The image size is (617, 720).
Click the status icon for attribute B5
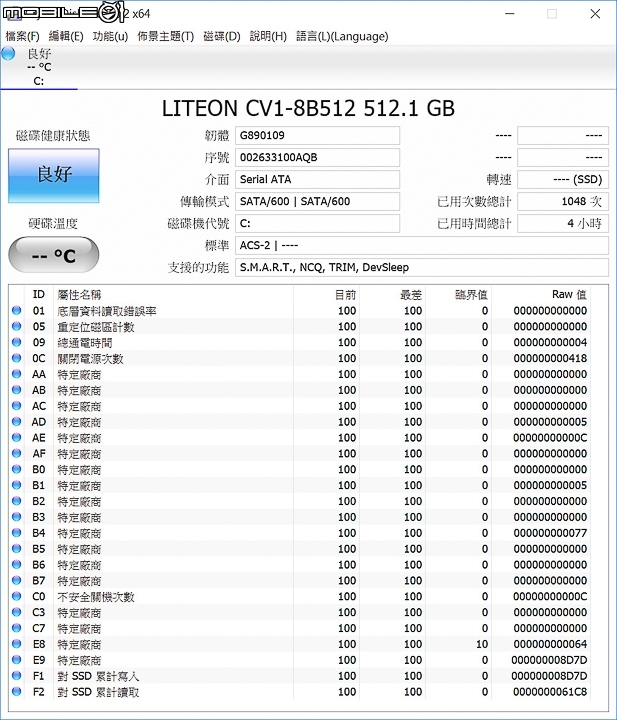(17, 549)
